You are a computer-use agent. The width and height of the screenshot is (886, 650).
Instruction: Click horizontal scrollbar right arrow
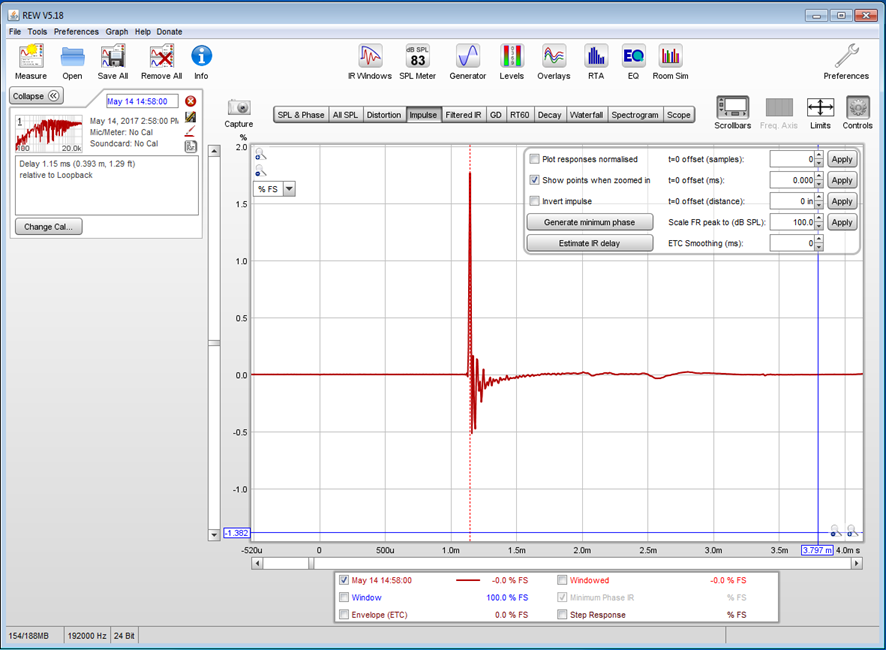[x=857, y=563]
